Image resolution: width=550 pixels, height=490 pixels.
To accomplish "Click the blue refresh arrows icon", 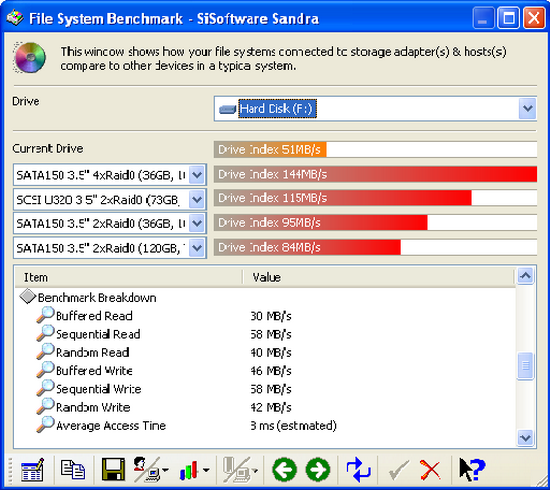I will (358, 470).
